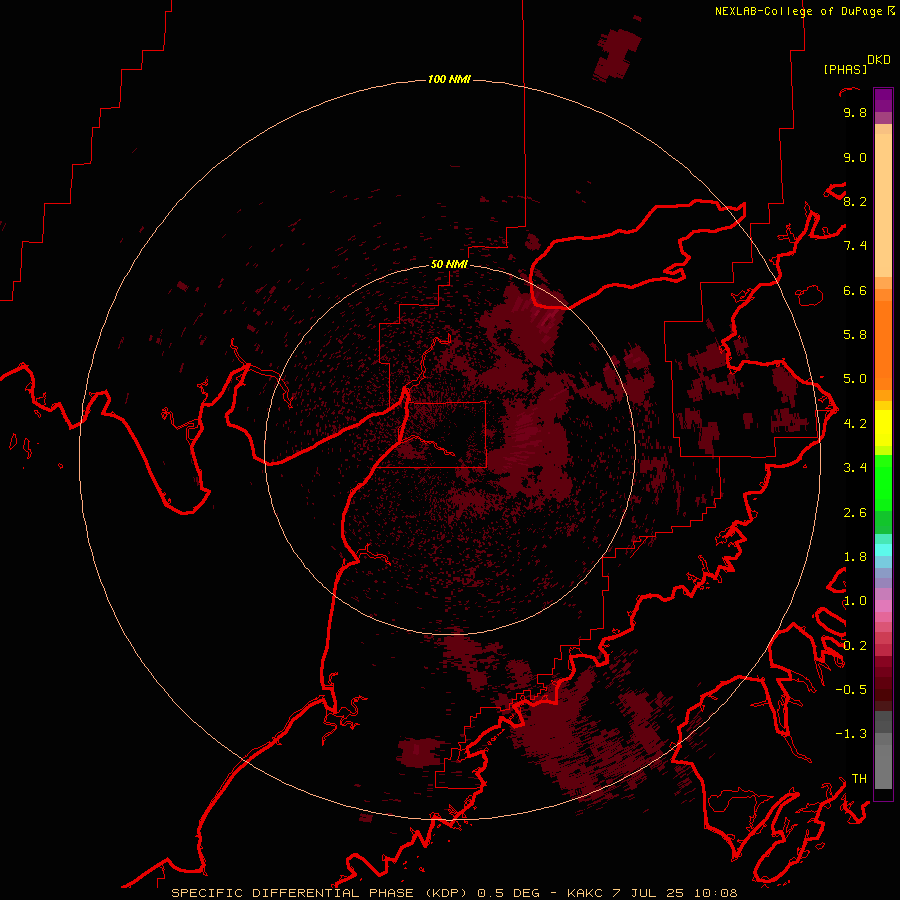The height and width of the screenshot is (900, 900).
Task: Click the 0.2 scale value
Action: point(855,646)
